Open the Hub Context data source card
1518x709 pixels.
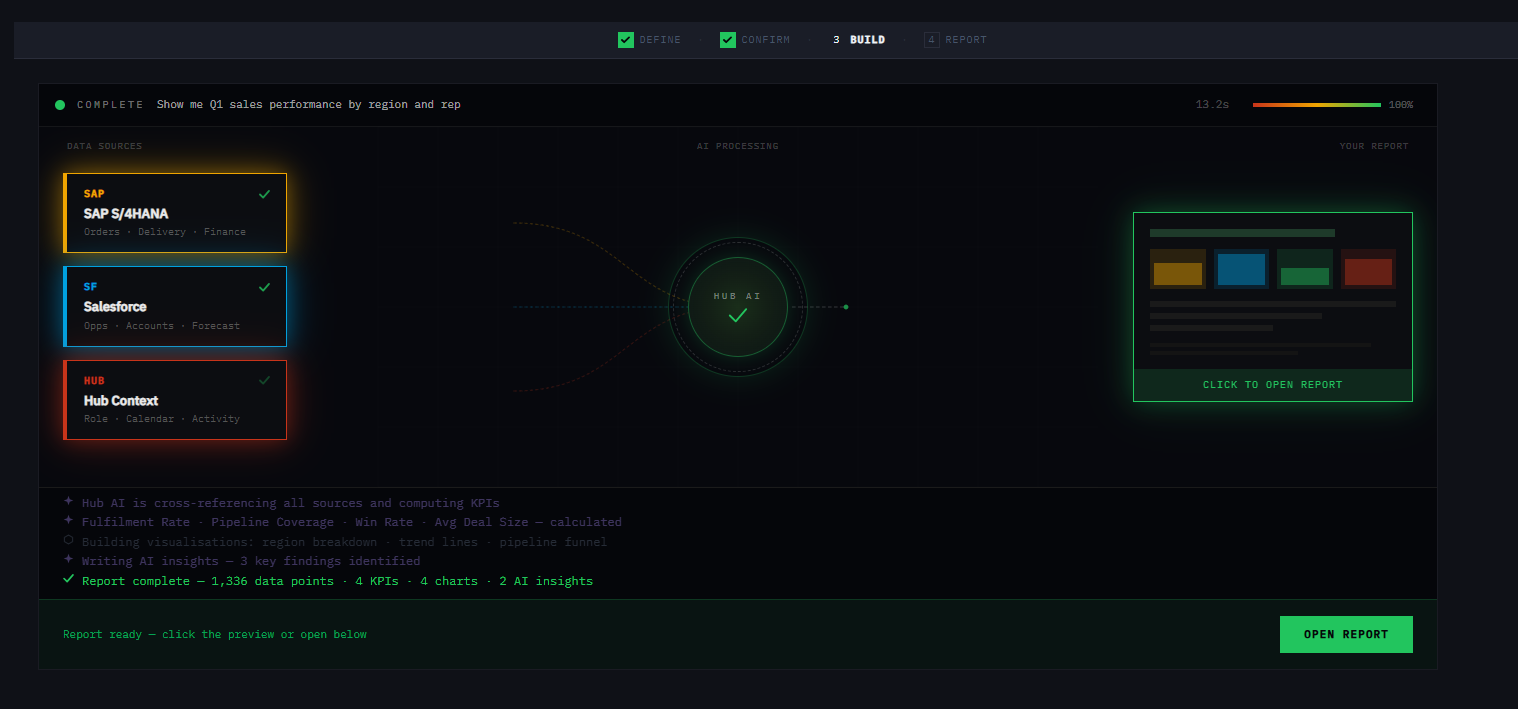pos(175,400)
